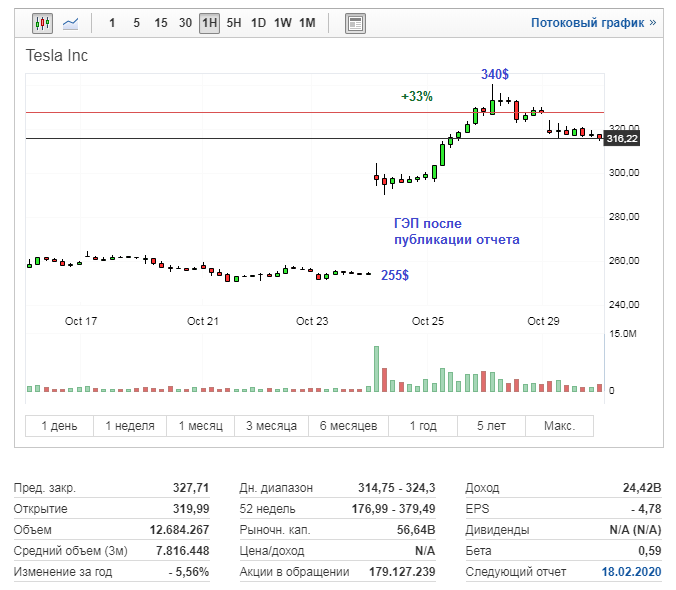
Task: Click the Акции в обращении value
Action: [x=402, y=572]
